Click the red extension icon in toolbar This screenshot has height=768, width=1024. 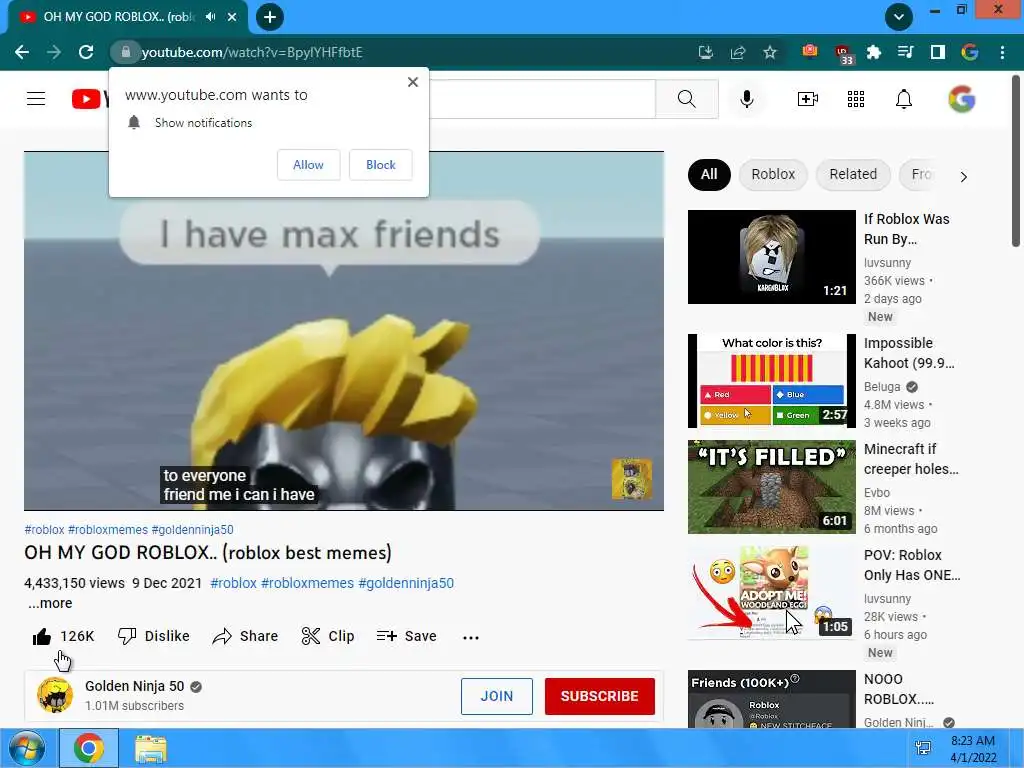(810, 51)
